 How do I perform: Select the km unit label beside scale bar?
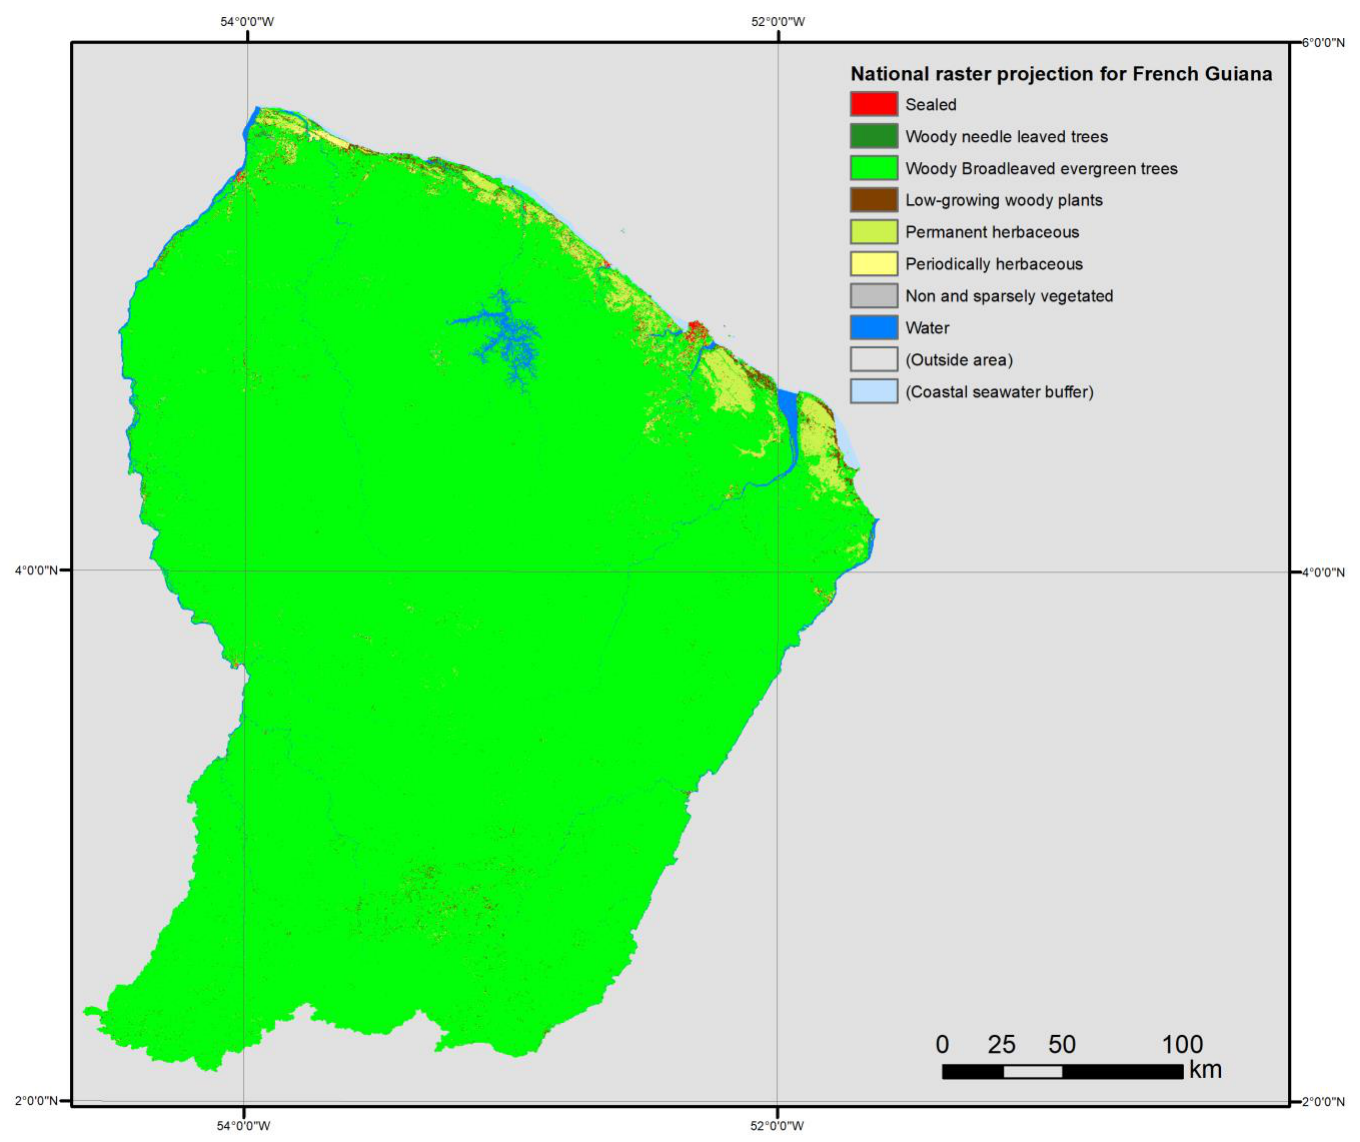tap(1205, 1070)
